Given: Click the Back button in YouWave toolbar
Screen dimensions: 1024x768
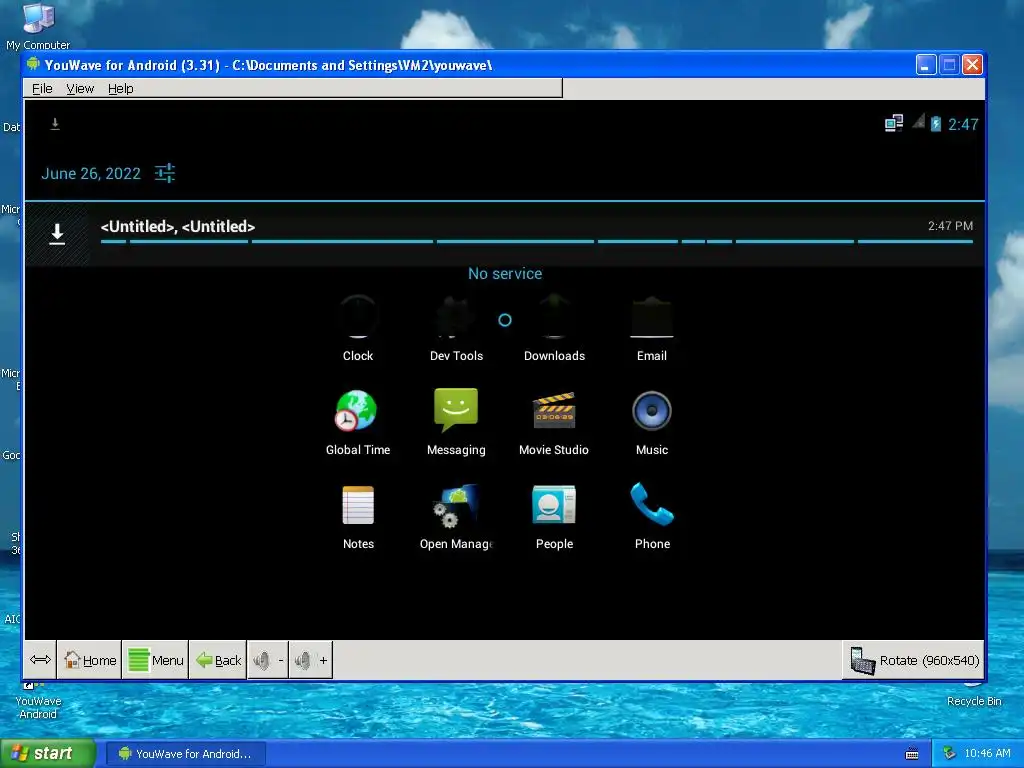Looking at the screenshot, I should [x=218, y=660].
